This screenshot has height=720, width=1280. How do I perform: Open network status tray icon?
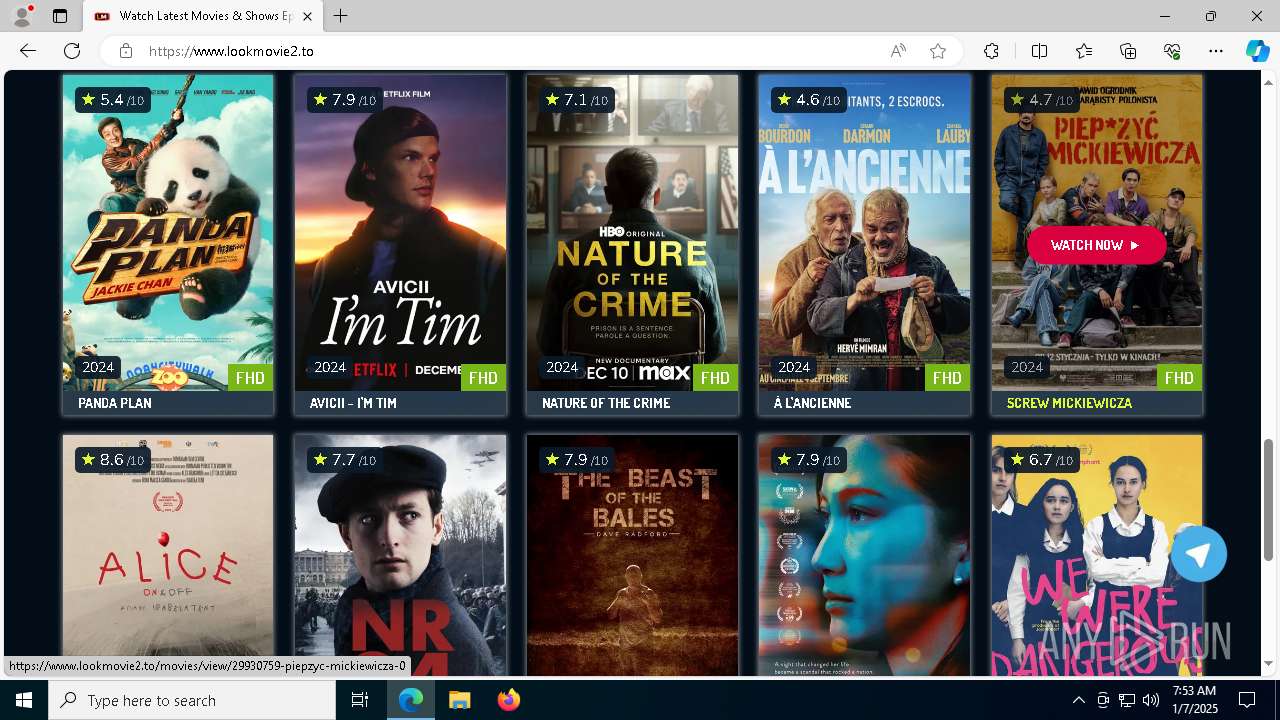(x=1127, y=700)
